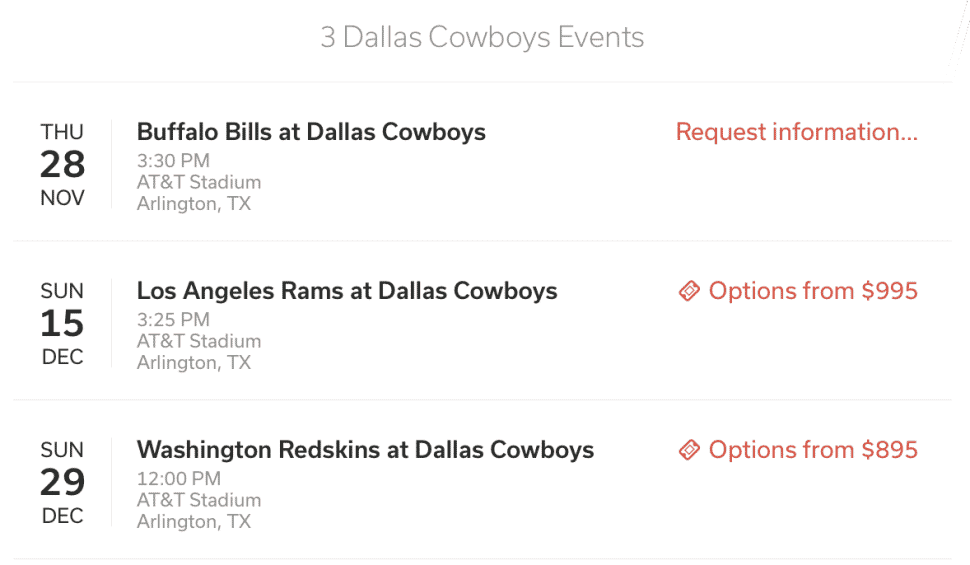Click the THU 28 NOV date block
970x565 pixels.
(62, 165)
